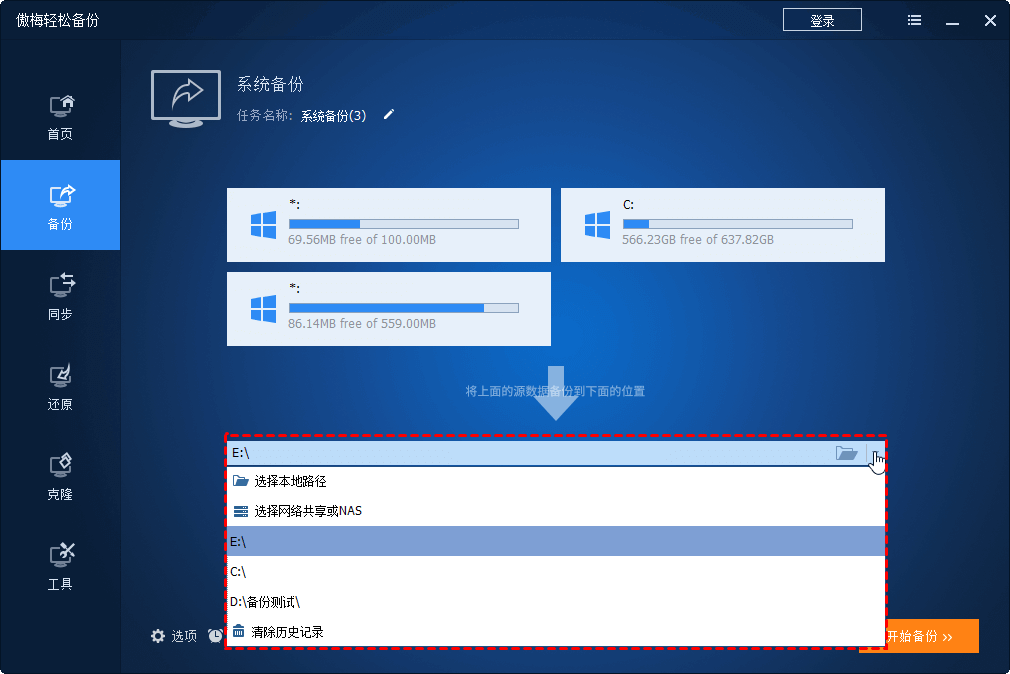The width and height of the screenshot is (1010, 674).
Task: Open the 克隆 clone feature
Action: [x=60, y=475]
